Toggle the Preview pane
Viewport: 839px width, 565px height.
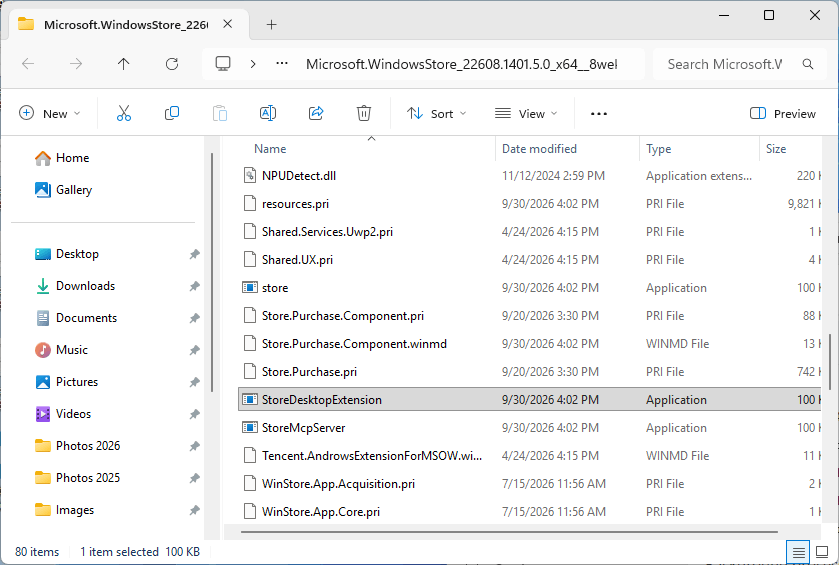coord(783,113)
